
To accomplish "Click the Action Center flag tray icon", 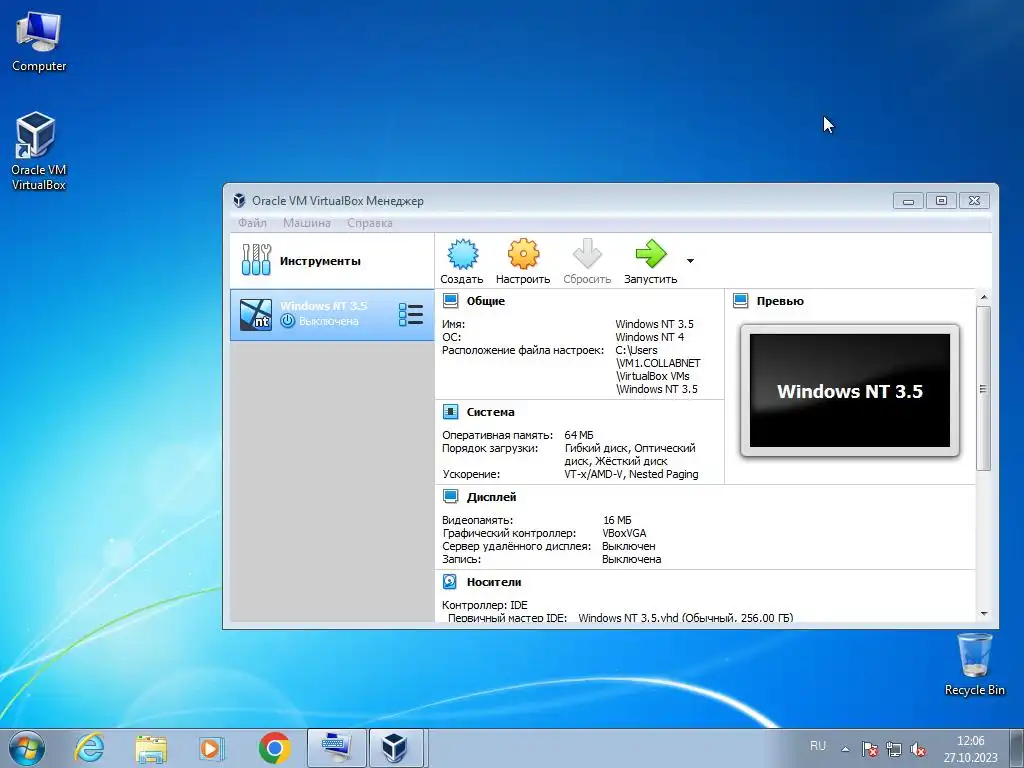I will 870,749.
